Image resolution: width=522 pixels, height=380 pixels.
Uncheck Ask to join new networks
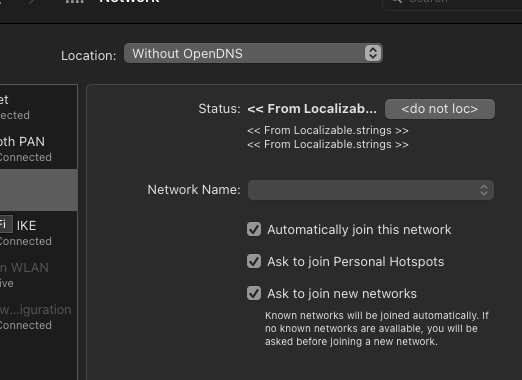coord(254,293)
